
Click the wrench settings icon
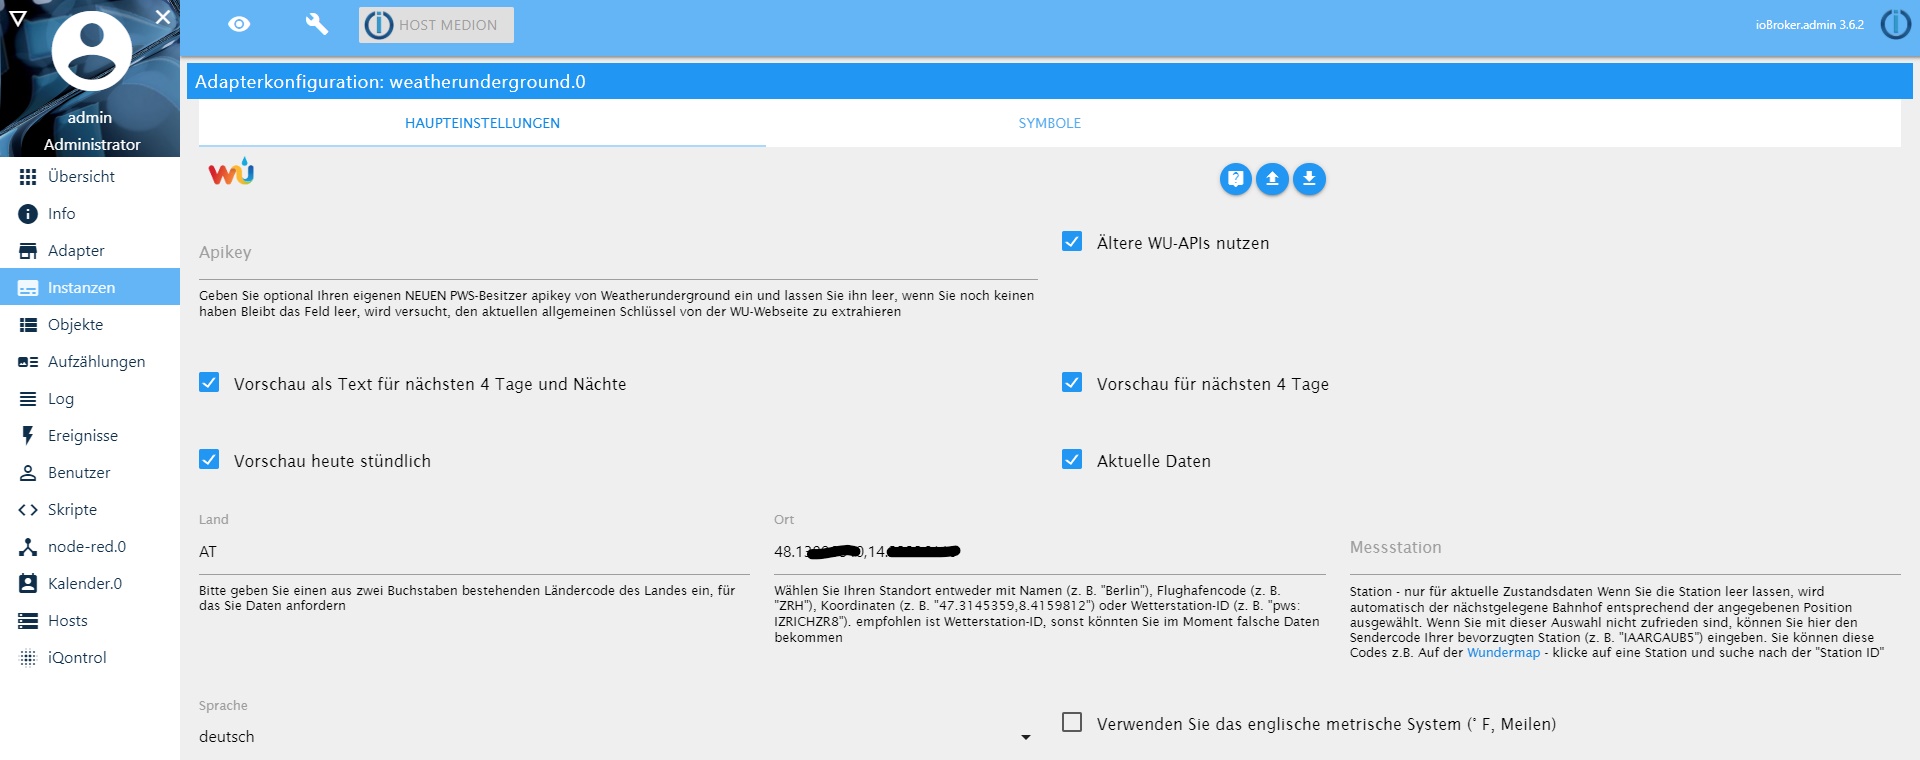click(316, 24)
